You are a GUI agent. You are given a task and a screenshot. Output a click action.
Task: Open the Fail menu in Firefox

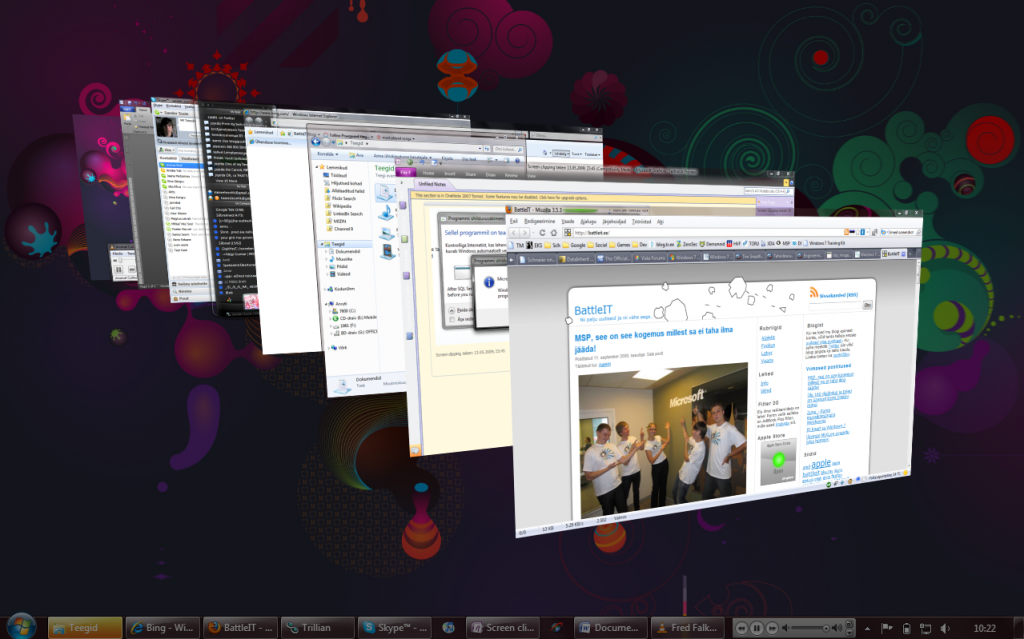tap(513, 221)
